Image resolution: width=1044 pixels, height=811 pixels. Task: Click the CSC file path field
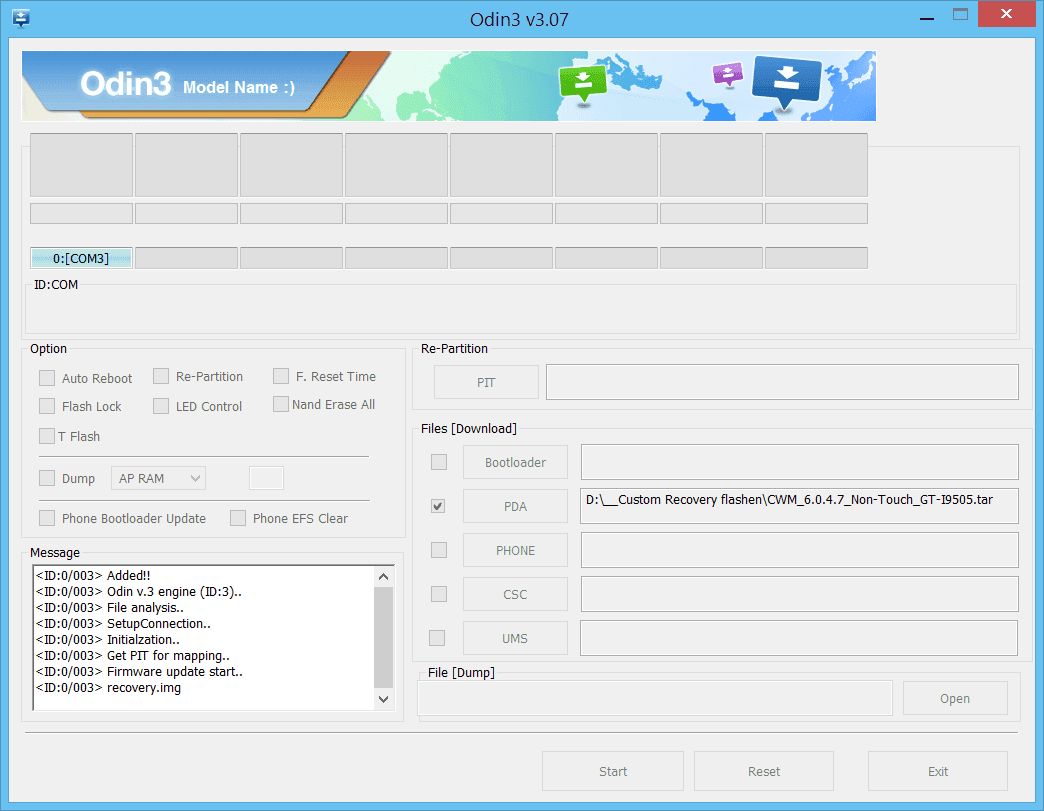click(x=800, y=594)
